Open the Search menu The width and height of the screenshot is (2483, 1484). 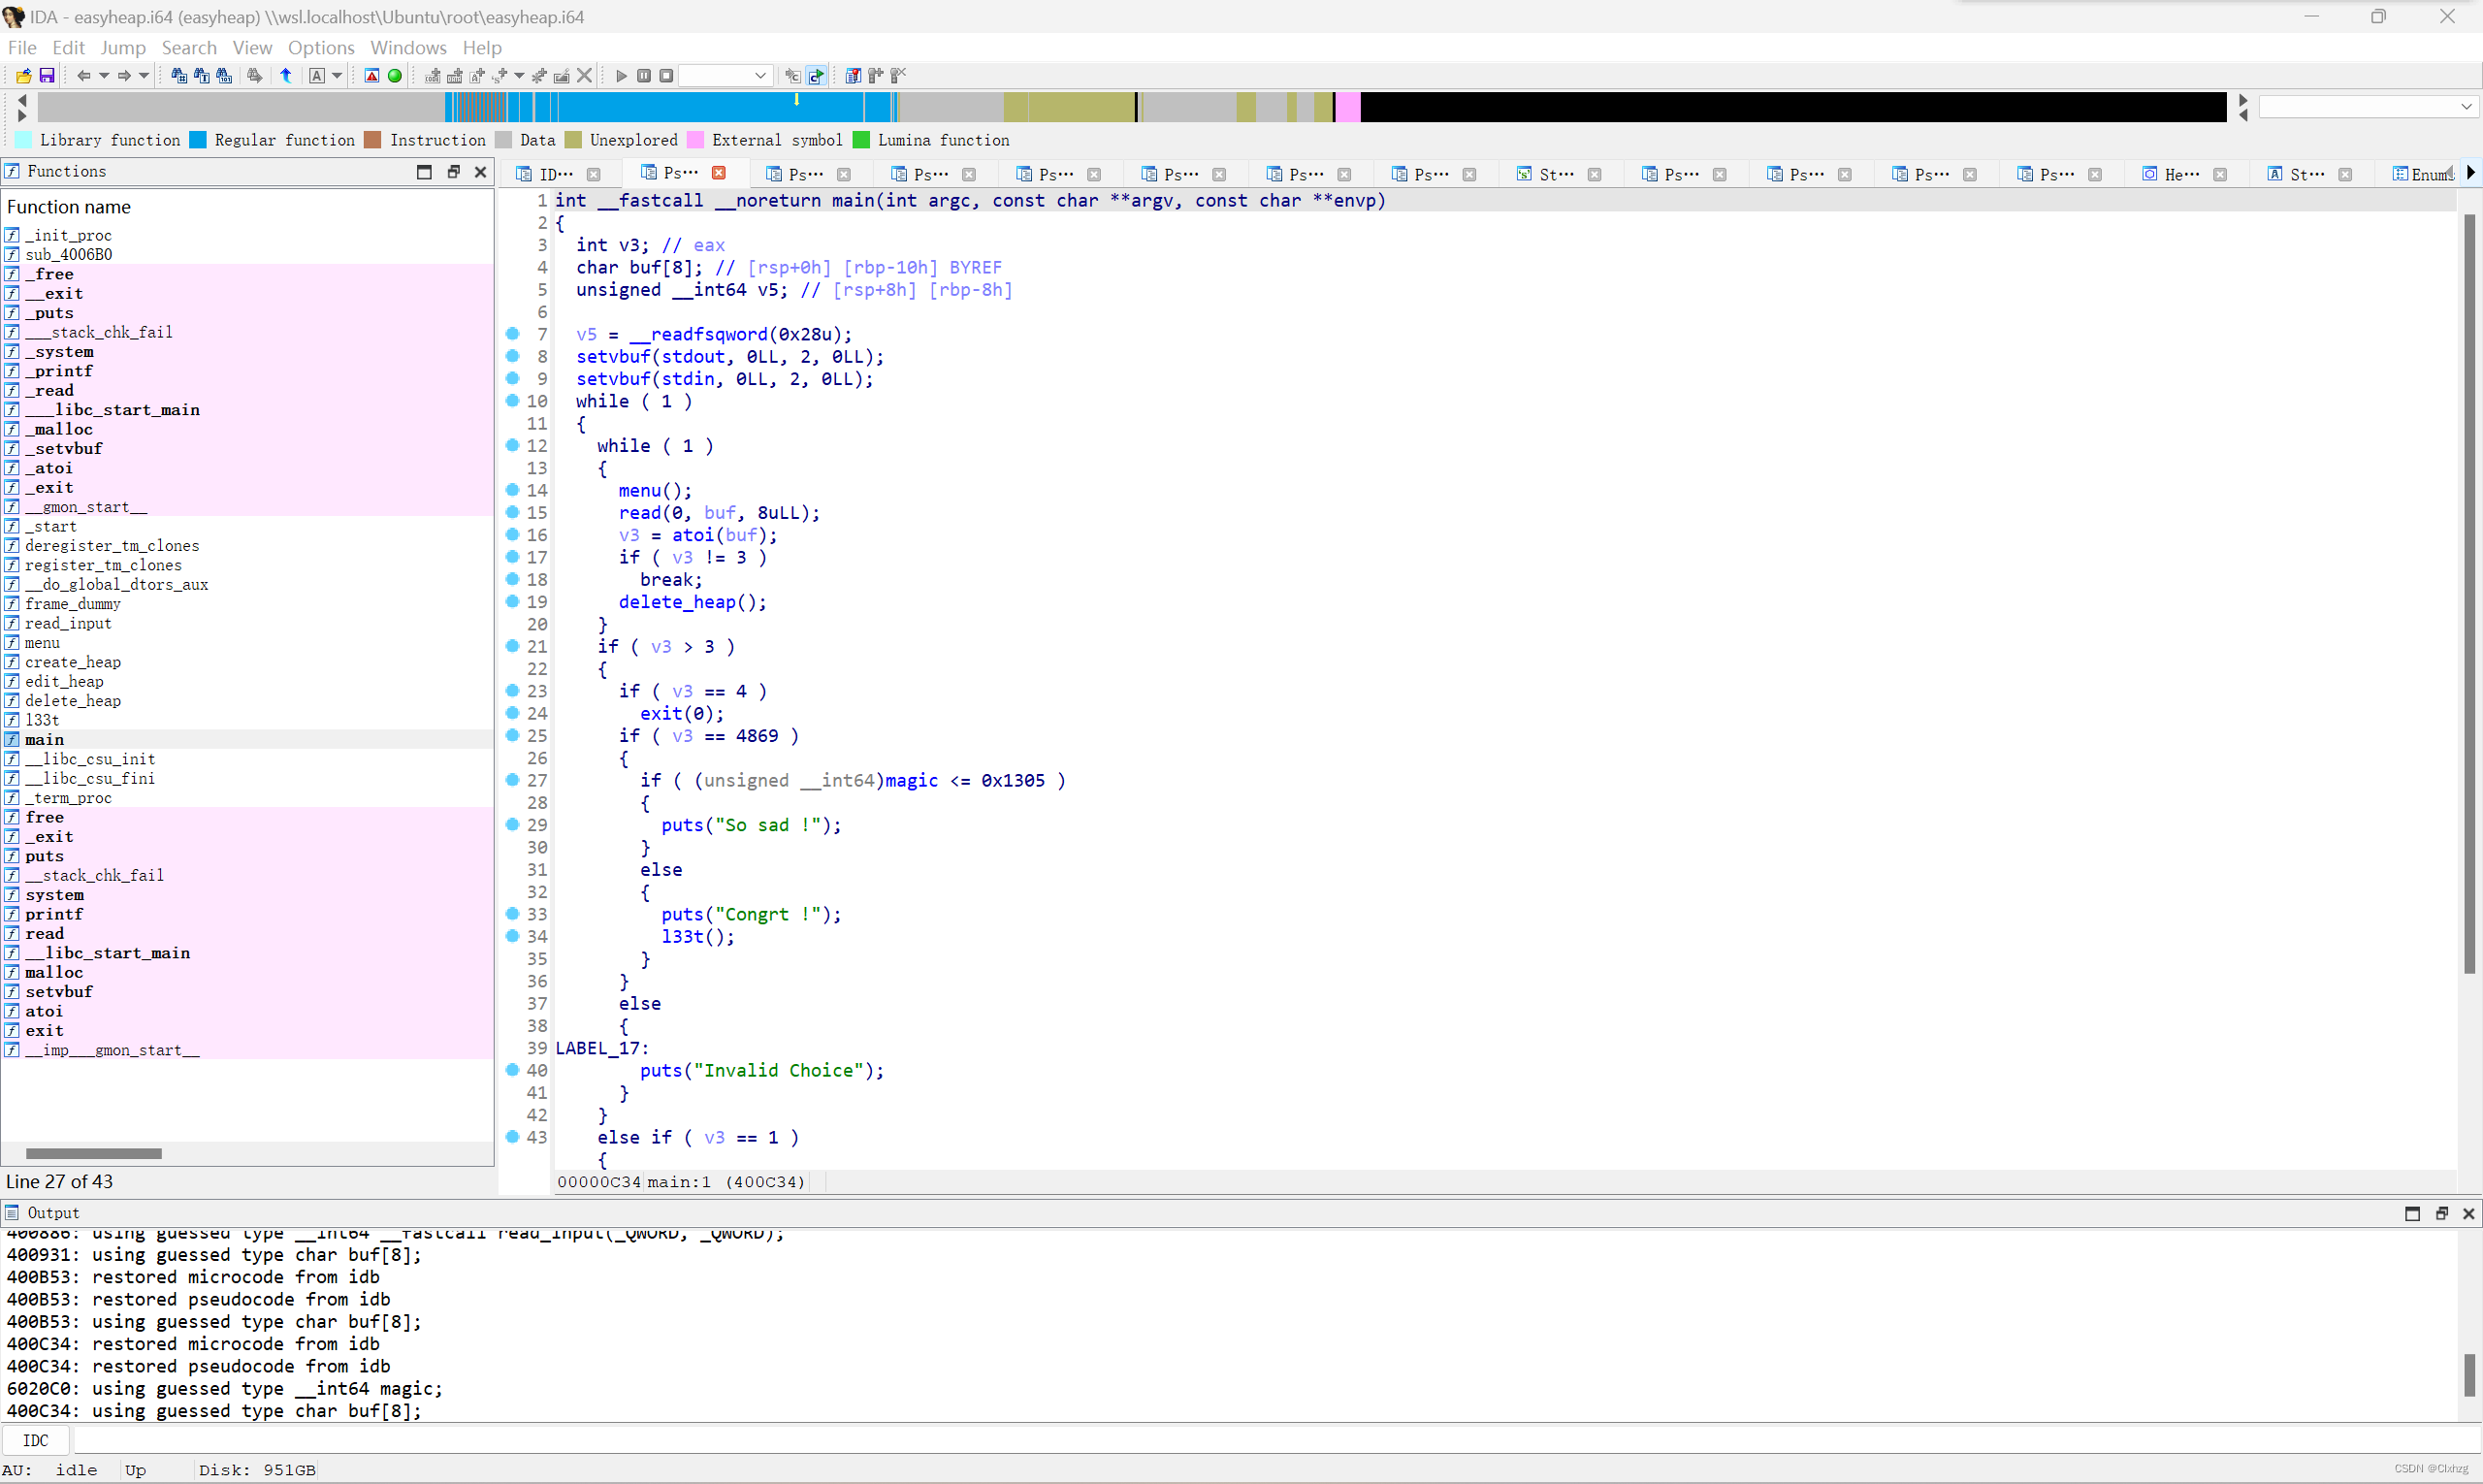pyautogui.click(x=189, y=48)
